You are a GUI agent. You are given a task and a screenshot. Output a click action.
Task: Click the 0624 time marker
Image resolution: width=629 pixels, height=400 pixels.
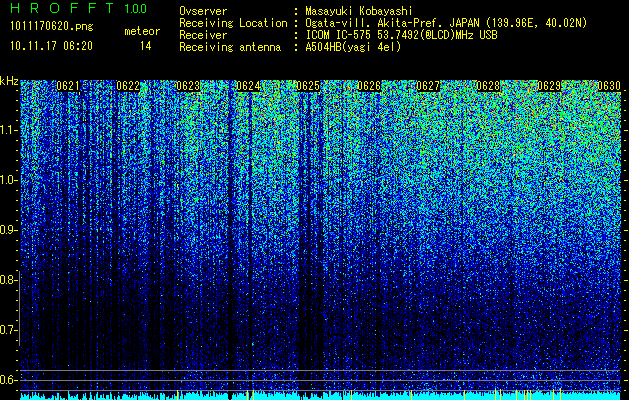point(248,86)
